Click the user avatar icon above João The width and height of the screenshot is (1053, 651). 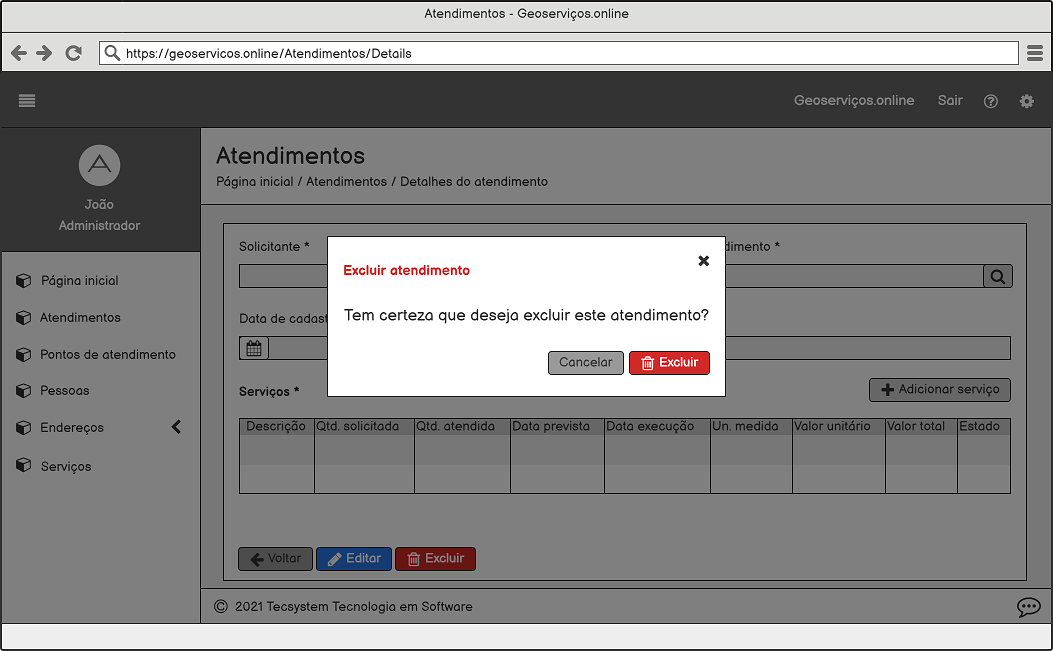point(99,165)
